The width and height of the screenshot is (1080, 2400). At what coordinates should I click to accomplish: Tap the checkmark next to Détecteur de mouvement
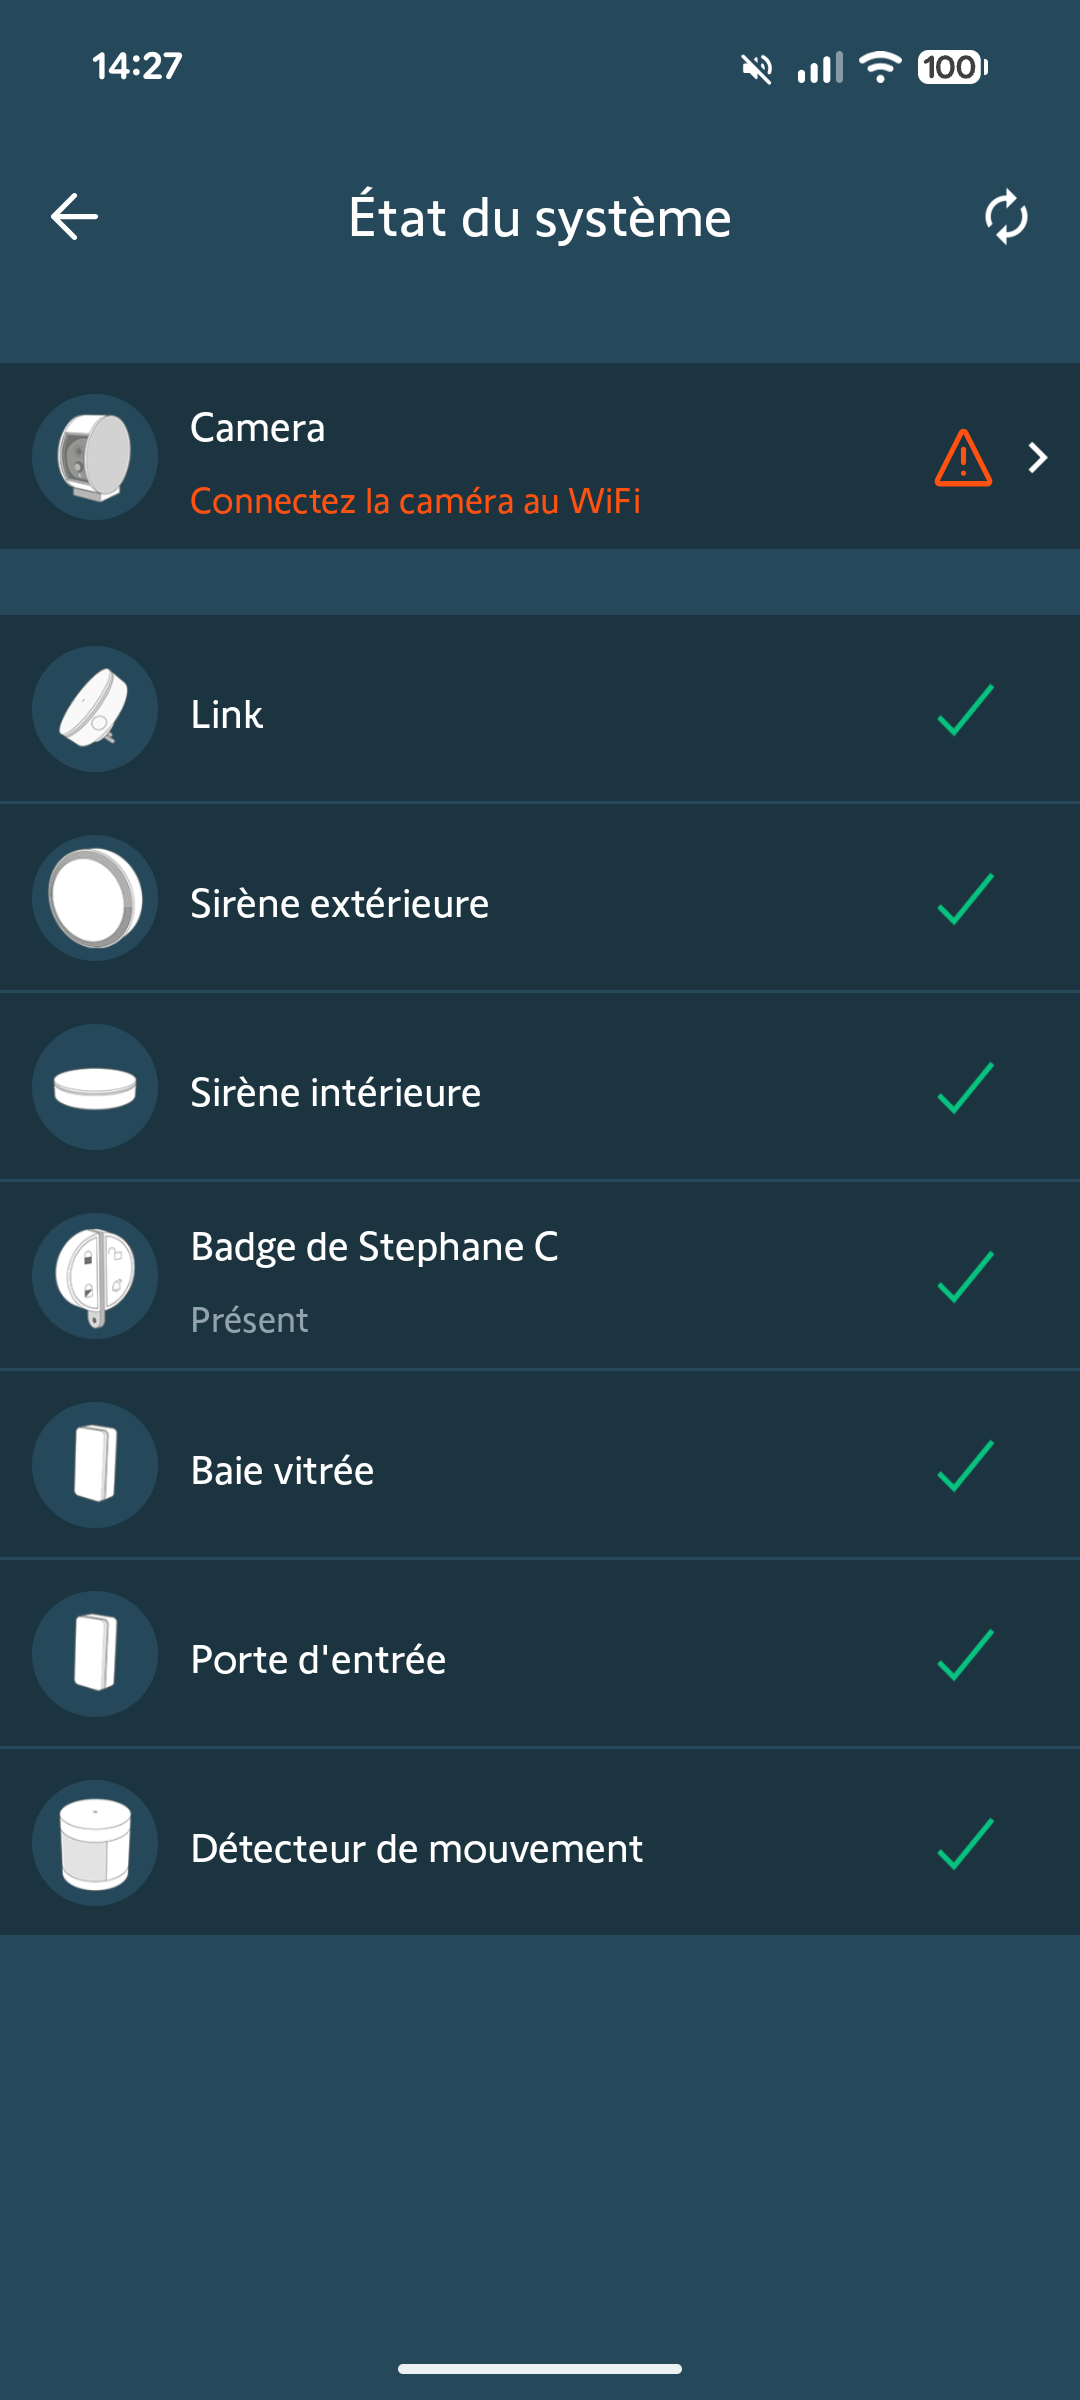point(965,1844)
